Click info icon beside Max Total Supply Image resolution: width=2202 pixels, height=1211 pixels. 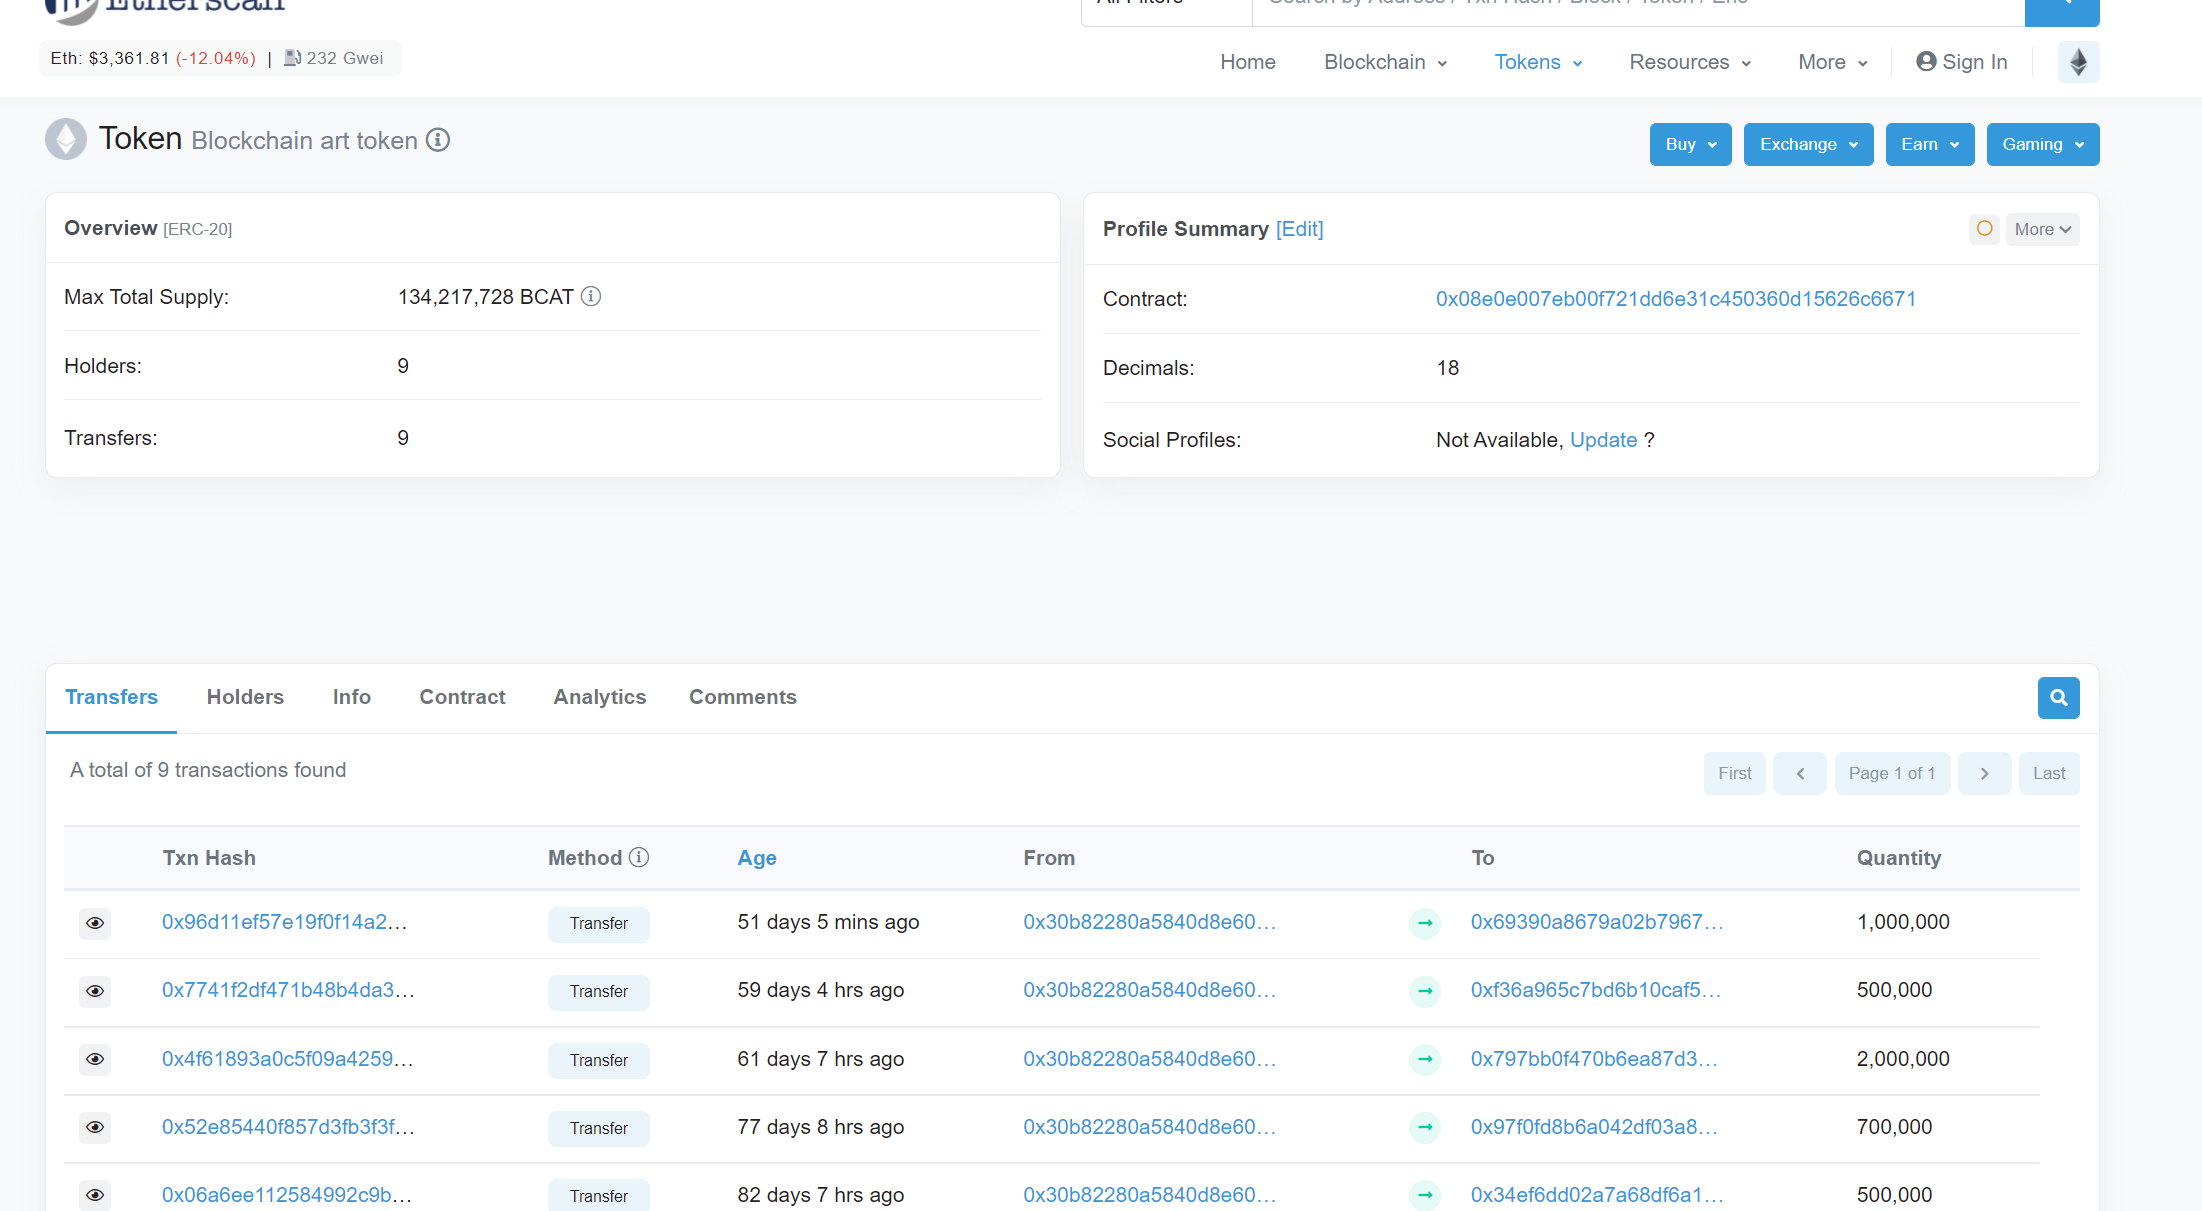pyautogui.click(x=590, y=296)
